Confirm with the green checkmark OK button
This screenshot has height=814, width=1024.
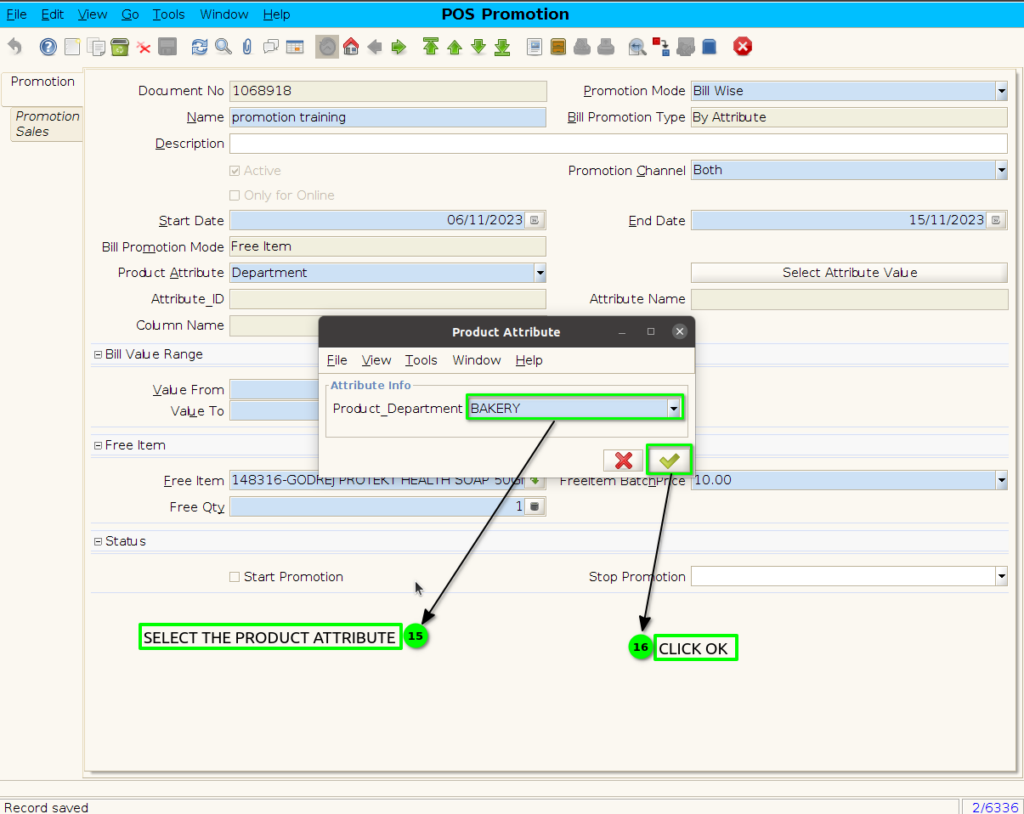click(669, 460)
